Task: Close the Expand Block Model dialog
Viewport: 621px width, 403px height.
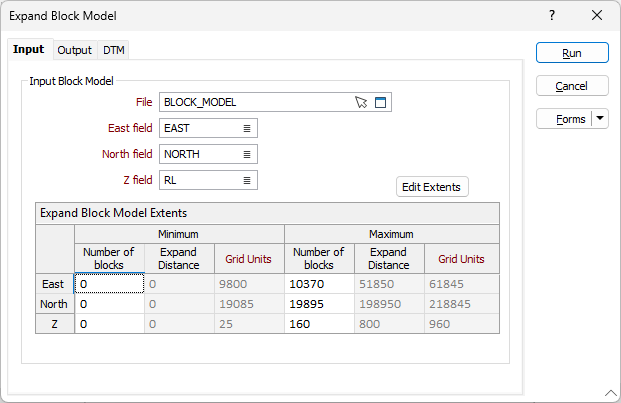Action: [x=597, y=16]
